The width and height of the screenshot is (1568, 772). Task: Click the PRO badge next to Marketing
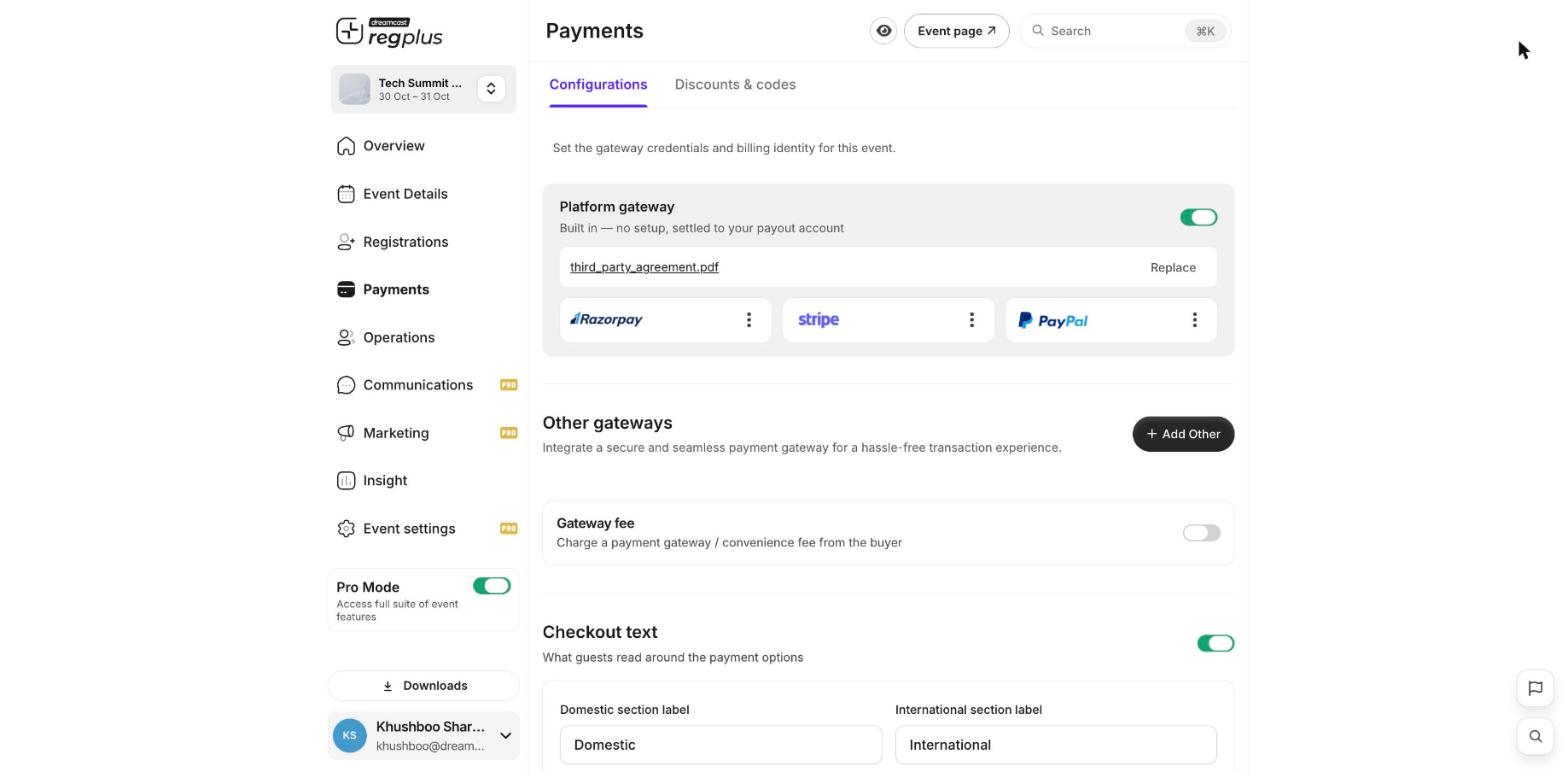pyautogui.click(x=508, y=433)
